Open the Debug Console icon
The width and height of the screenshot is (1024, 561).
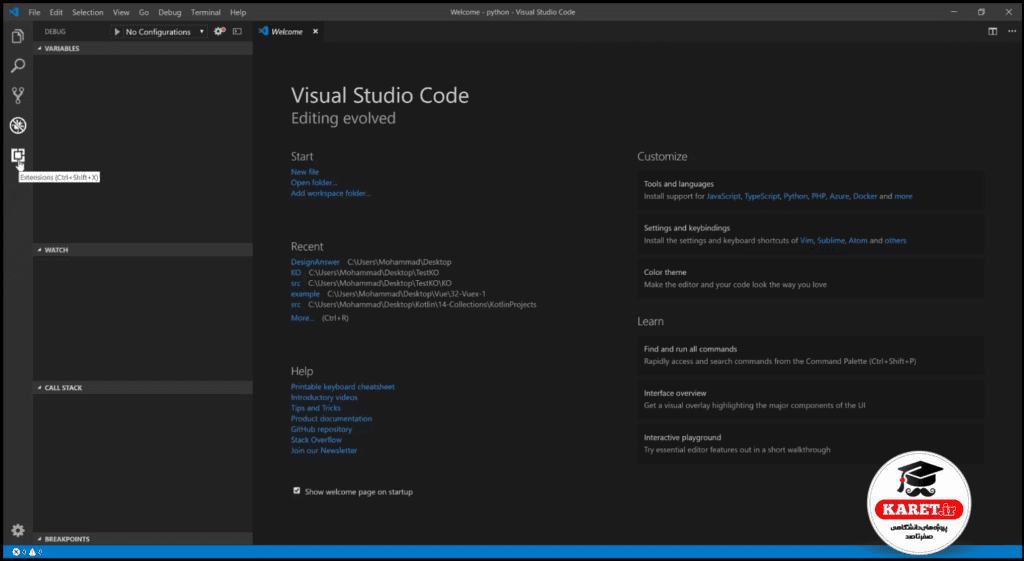point(238,31)
